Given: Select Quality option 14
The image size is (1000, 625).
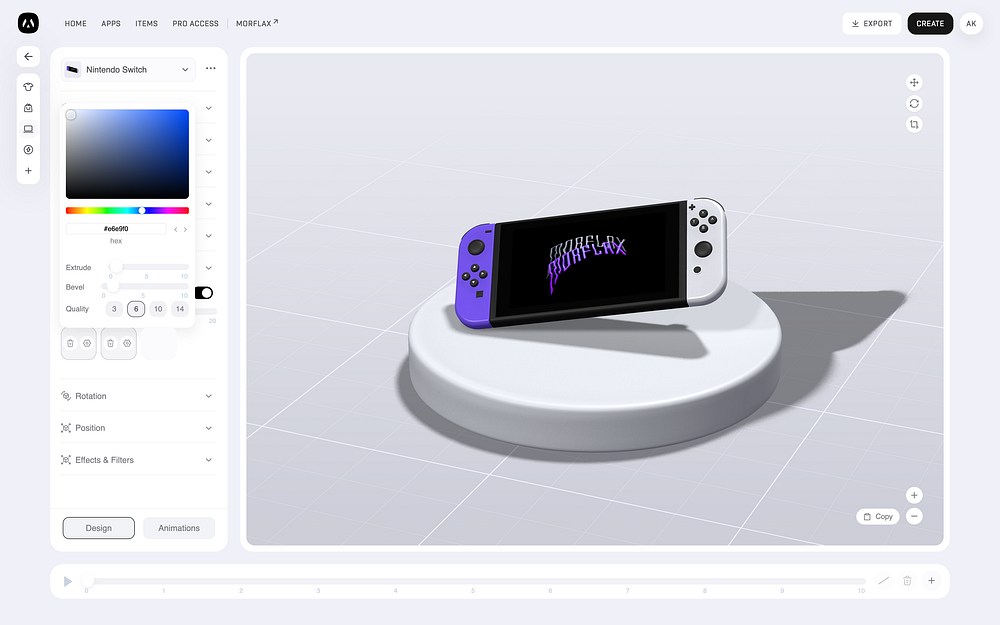Looking at the screenshot, I should [x=180, y=309].
